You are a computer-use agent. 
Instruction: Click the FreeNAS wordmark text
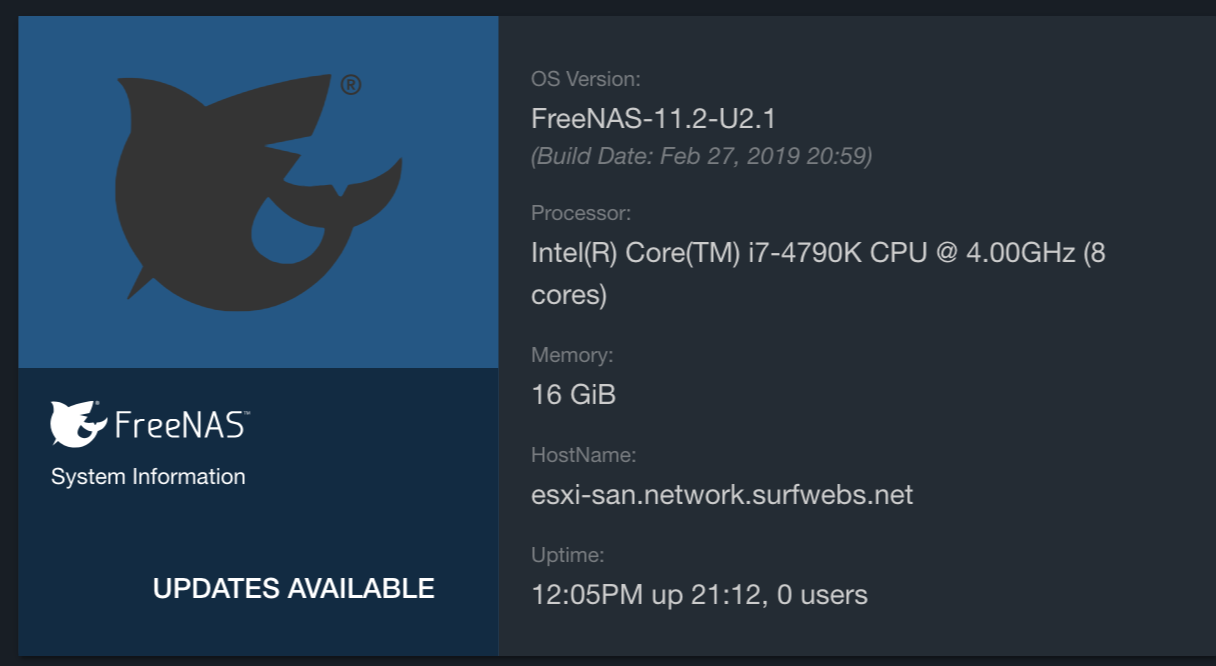pos(182,424)
